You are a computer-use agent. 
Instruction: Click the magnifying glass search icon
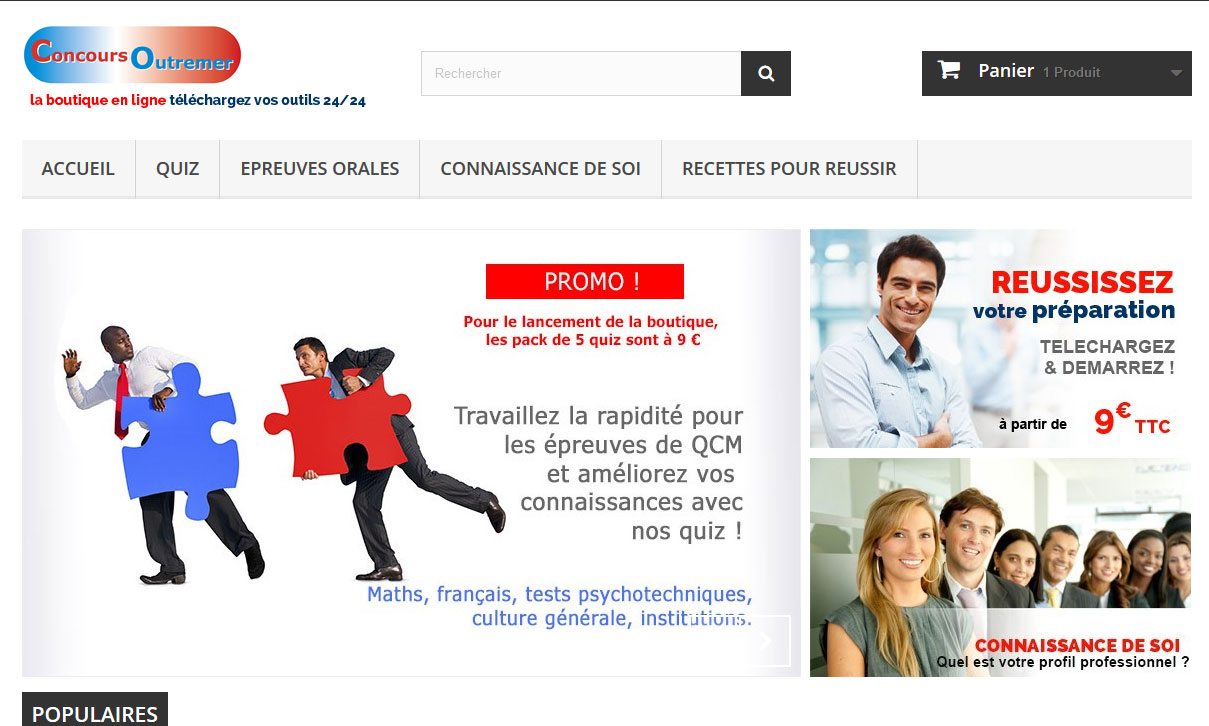pos(766,73)
